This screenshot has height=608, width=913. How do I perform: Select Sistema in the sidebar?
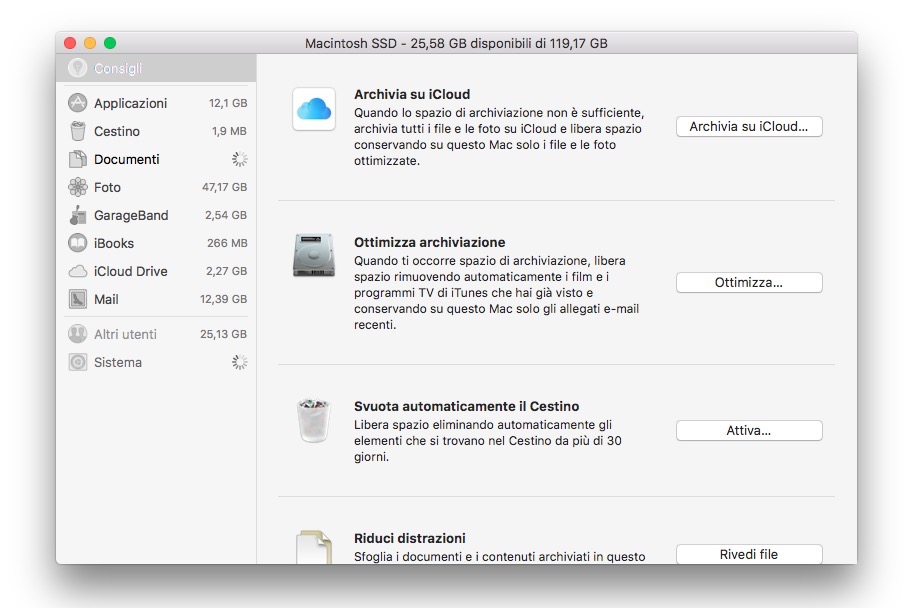[x=156, y=362]
